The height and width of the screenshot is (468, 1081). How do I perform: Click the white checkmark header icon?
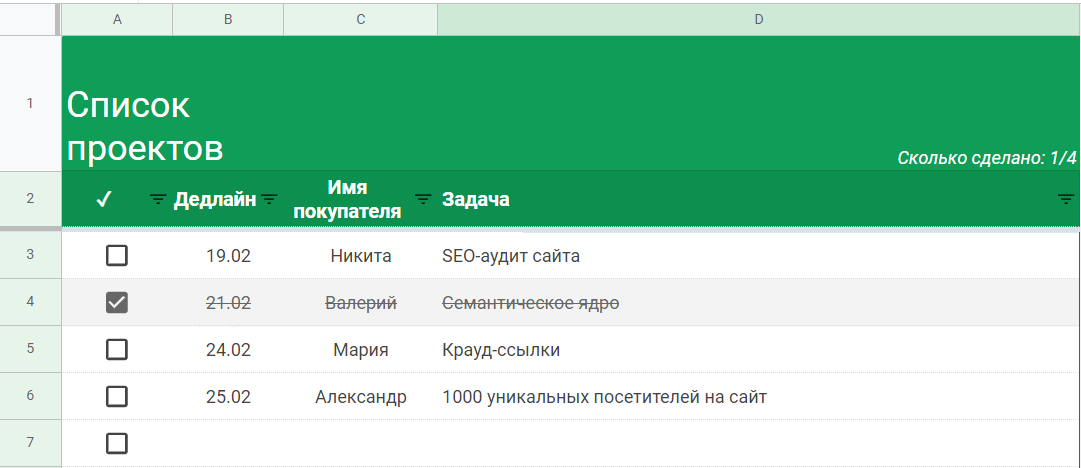103,199
